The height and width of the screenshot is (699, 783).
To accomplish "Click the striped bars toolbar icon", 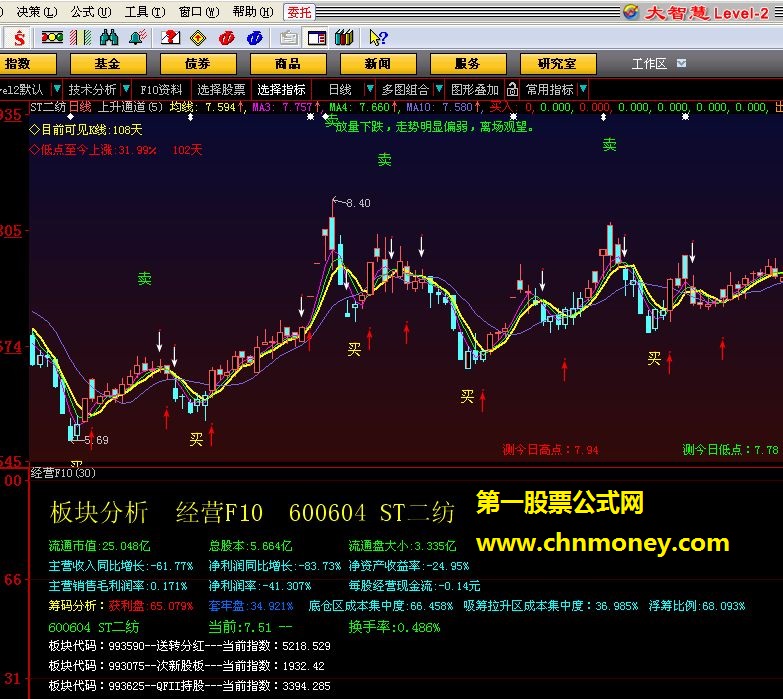I will click(80, 37).
